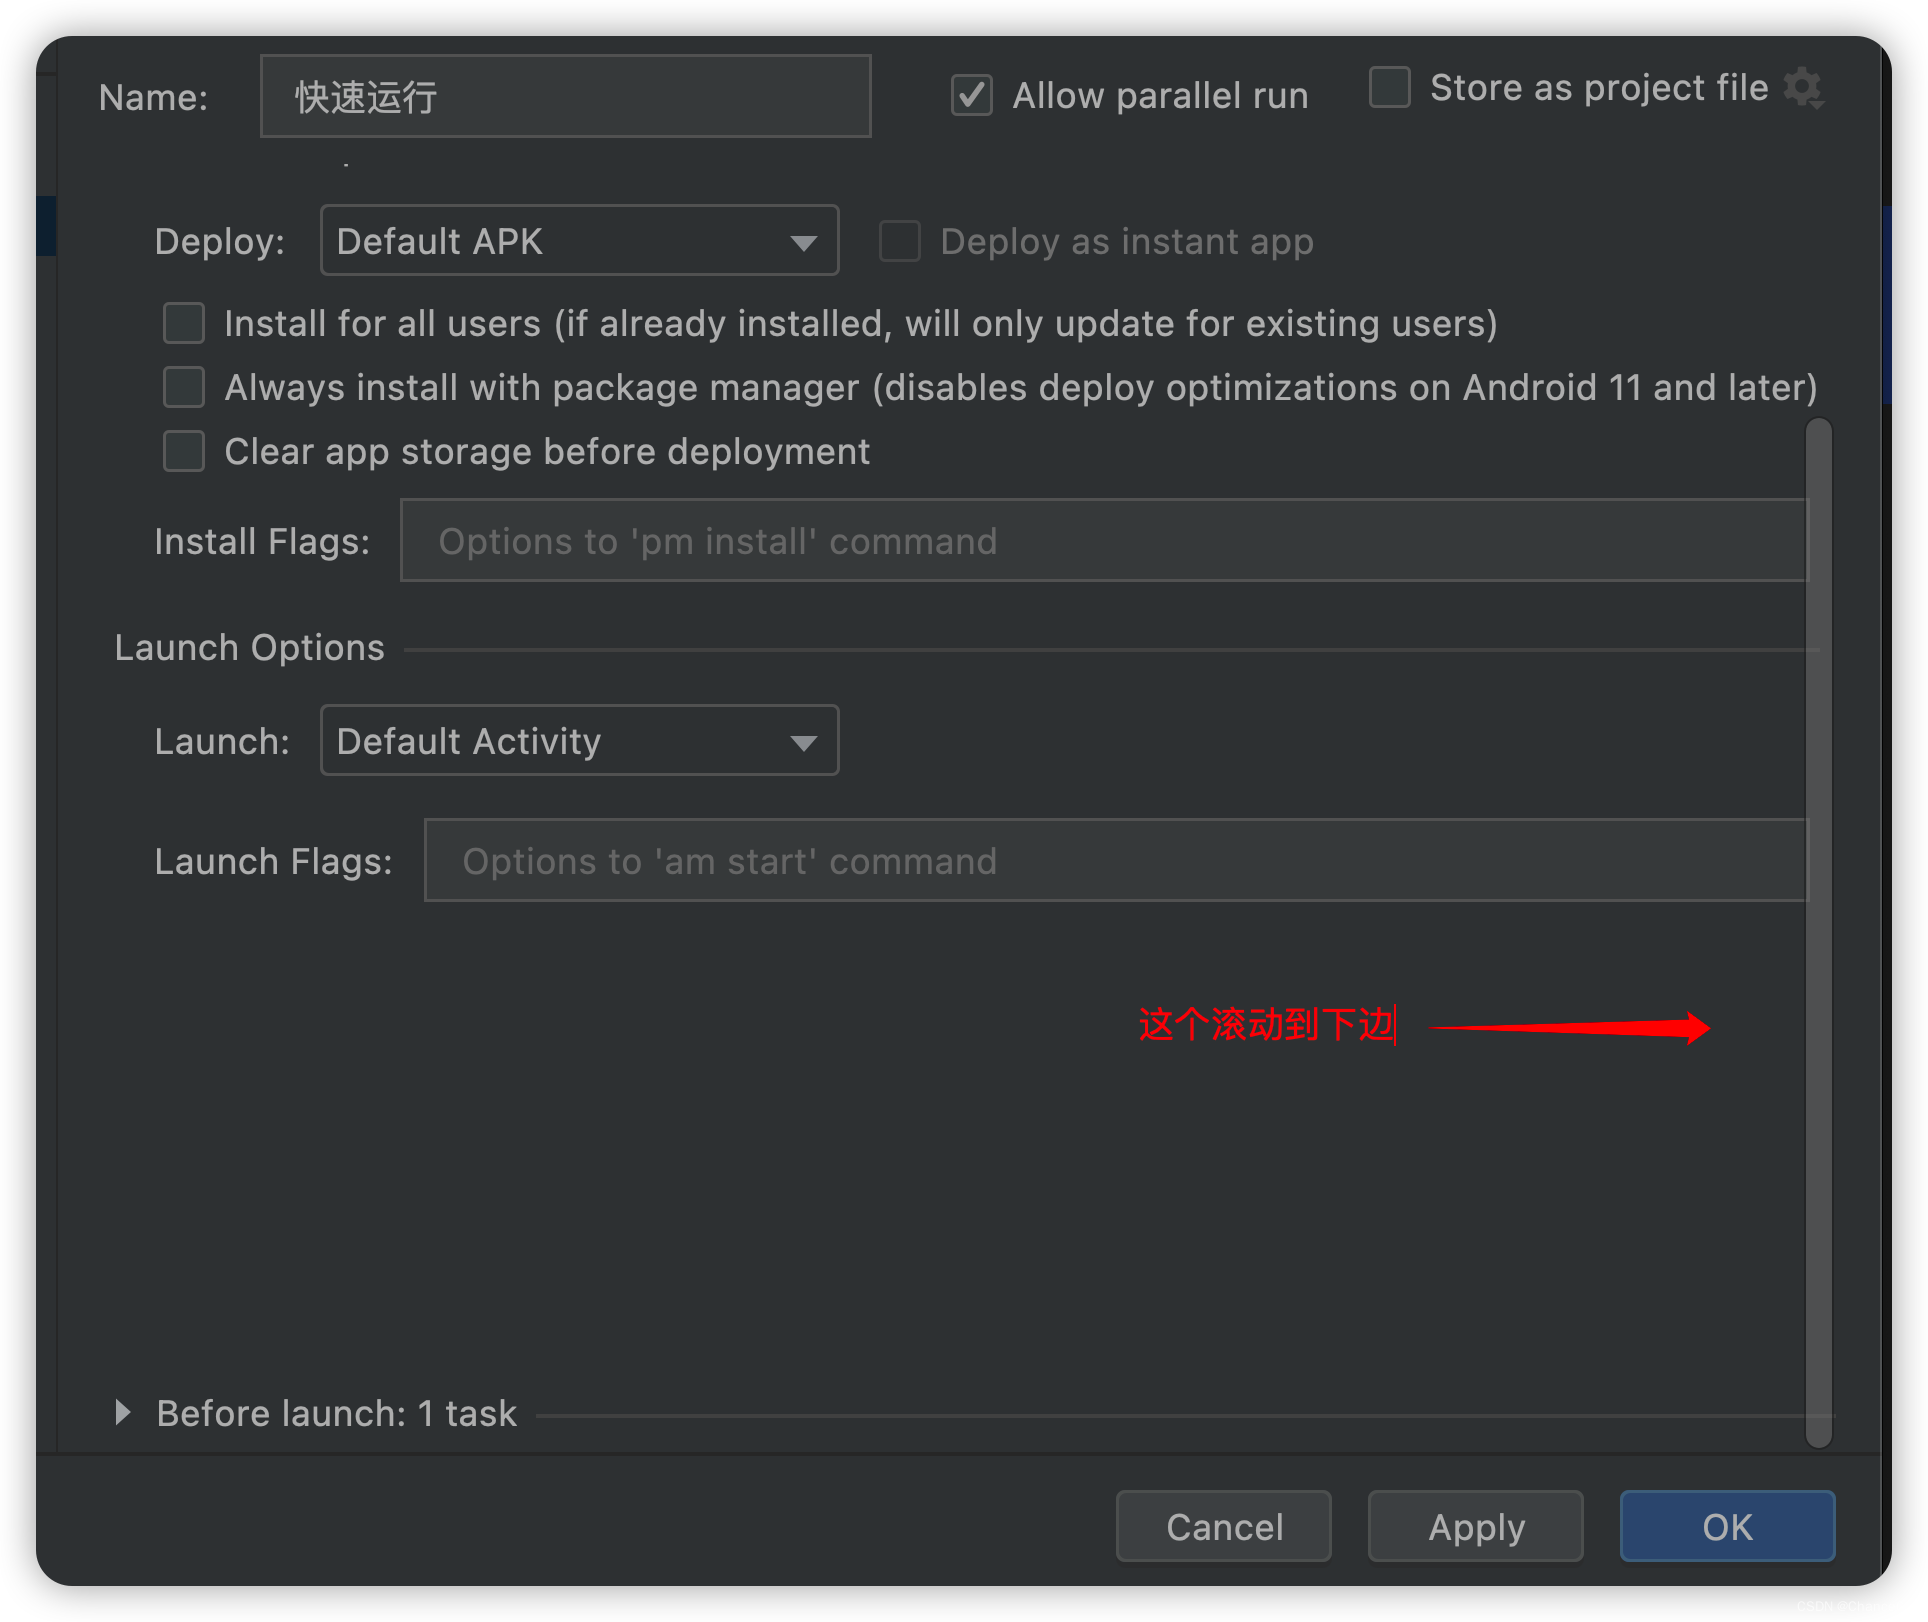This screenshot has width=1928, height=1622.
Task: Focus the Name text field
Action: point(565,97)
